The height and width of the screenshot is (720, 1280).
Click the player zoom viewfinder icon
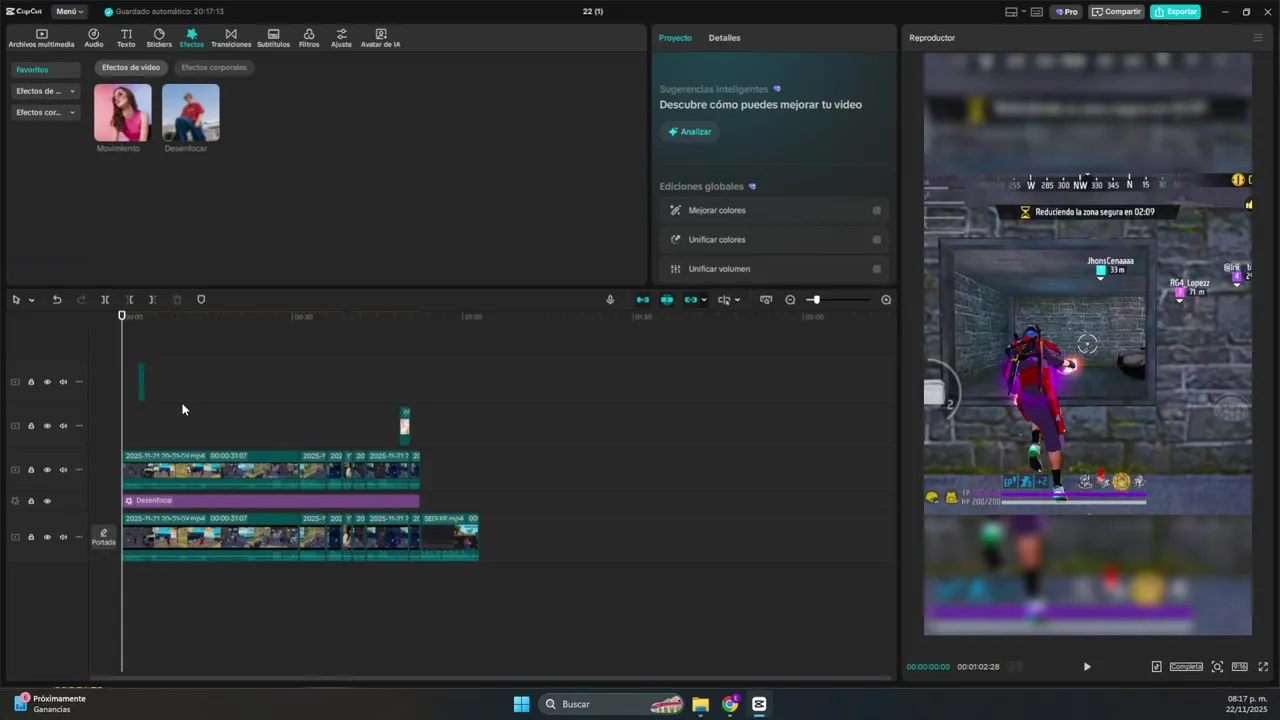1217,667
